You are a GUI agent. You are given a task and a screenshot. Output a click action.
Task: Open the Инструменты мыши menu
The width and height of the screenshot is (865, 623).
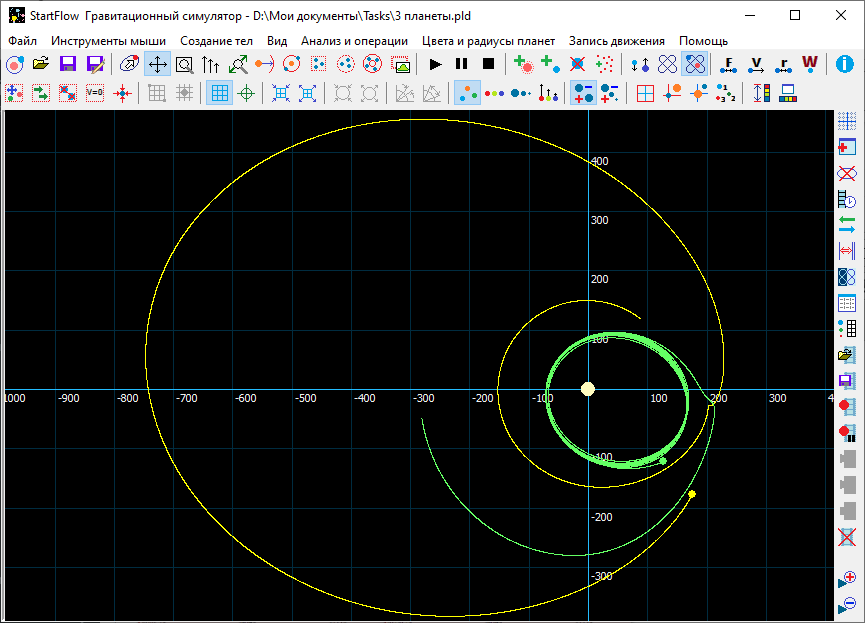tap(109, 41)
